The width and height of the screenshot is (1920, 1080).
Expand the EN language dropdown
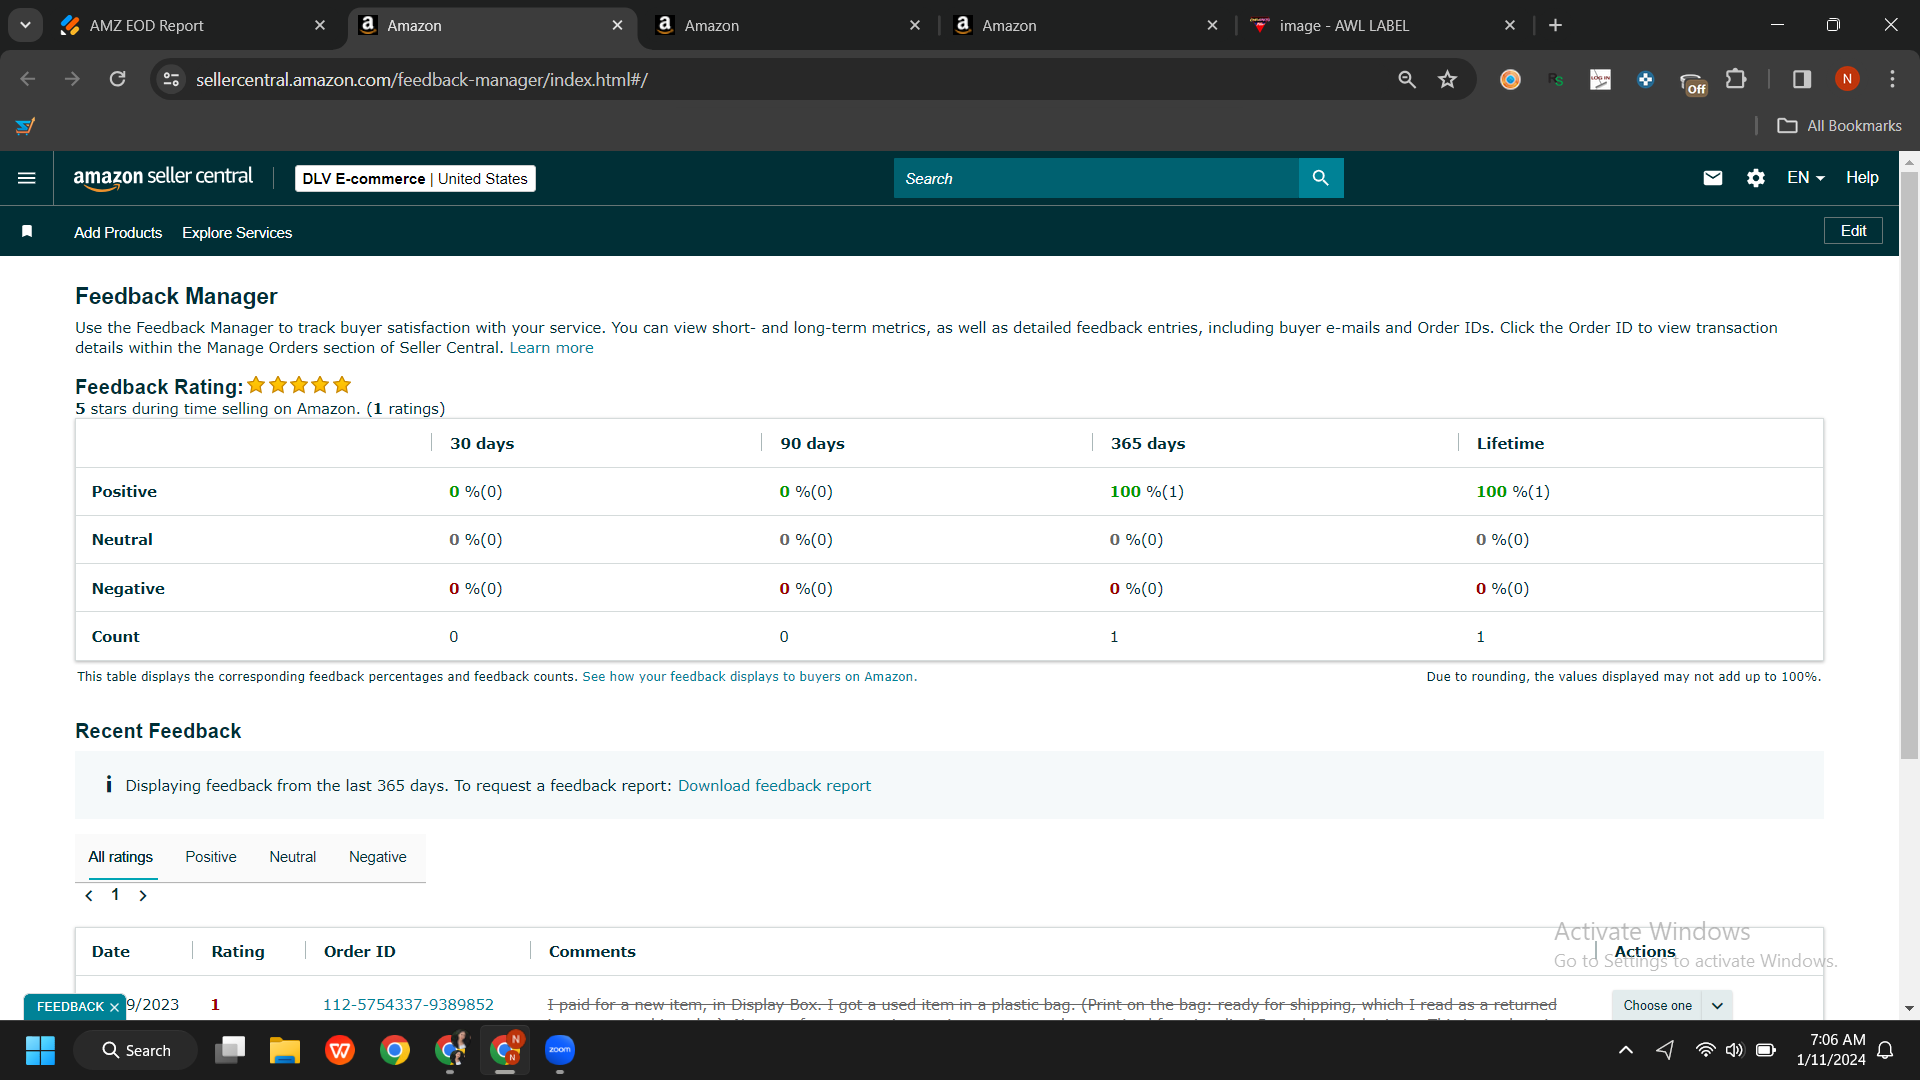coord(1806,178)
